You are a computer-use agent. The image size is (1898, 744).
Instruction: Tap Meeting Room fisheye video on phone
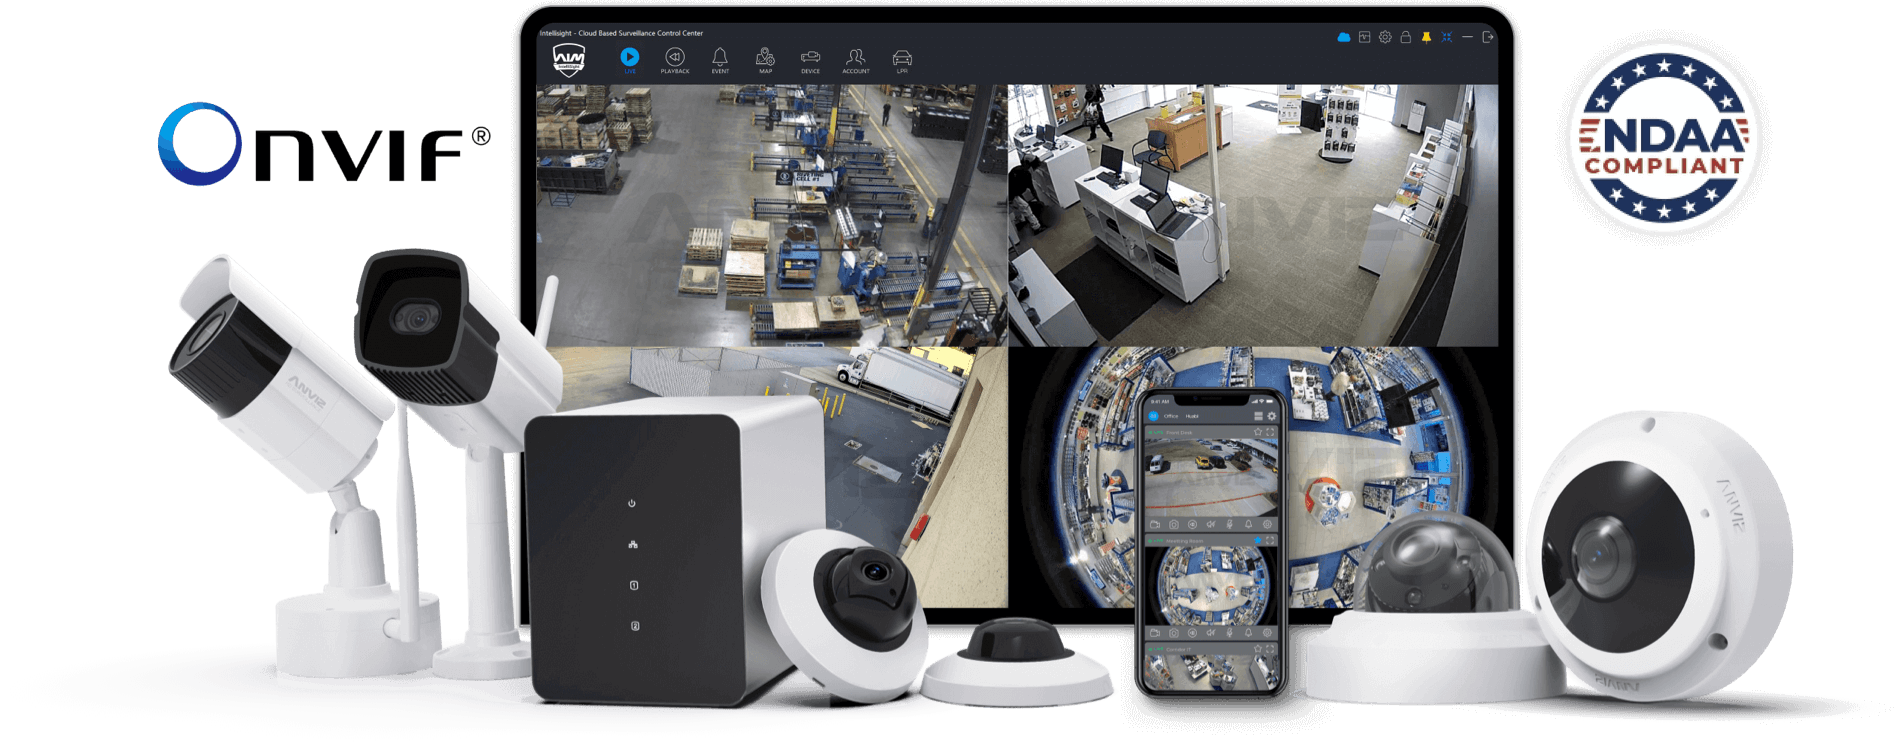(1211, 586)
